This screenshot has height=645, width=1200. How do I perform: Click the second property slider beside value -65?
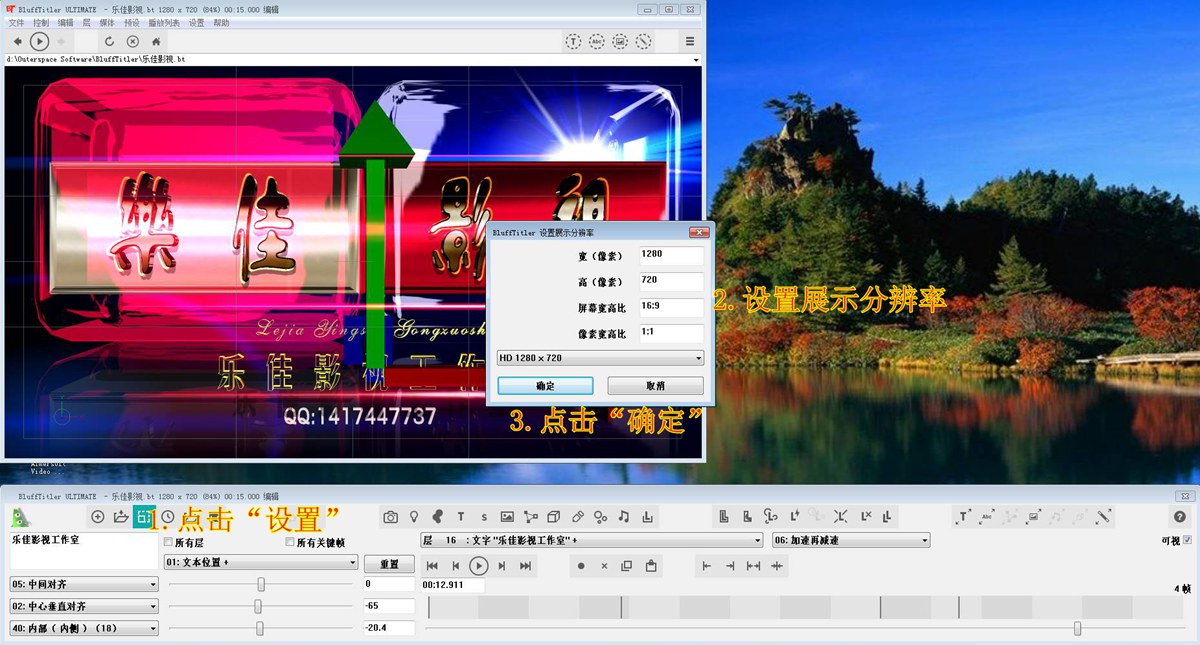click(262, 606)
